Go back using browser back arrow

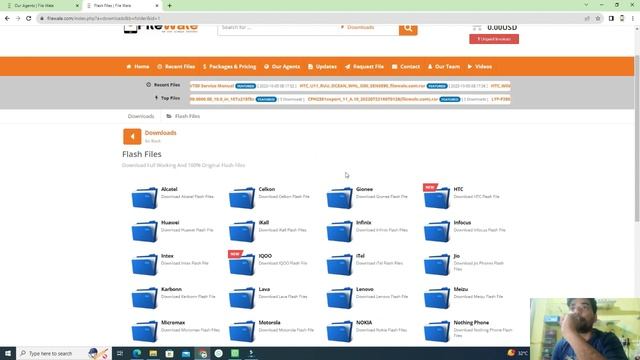tap(7, 18)
